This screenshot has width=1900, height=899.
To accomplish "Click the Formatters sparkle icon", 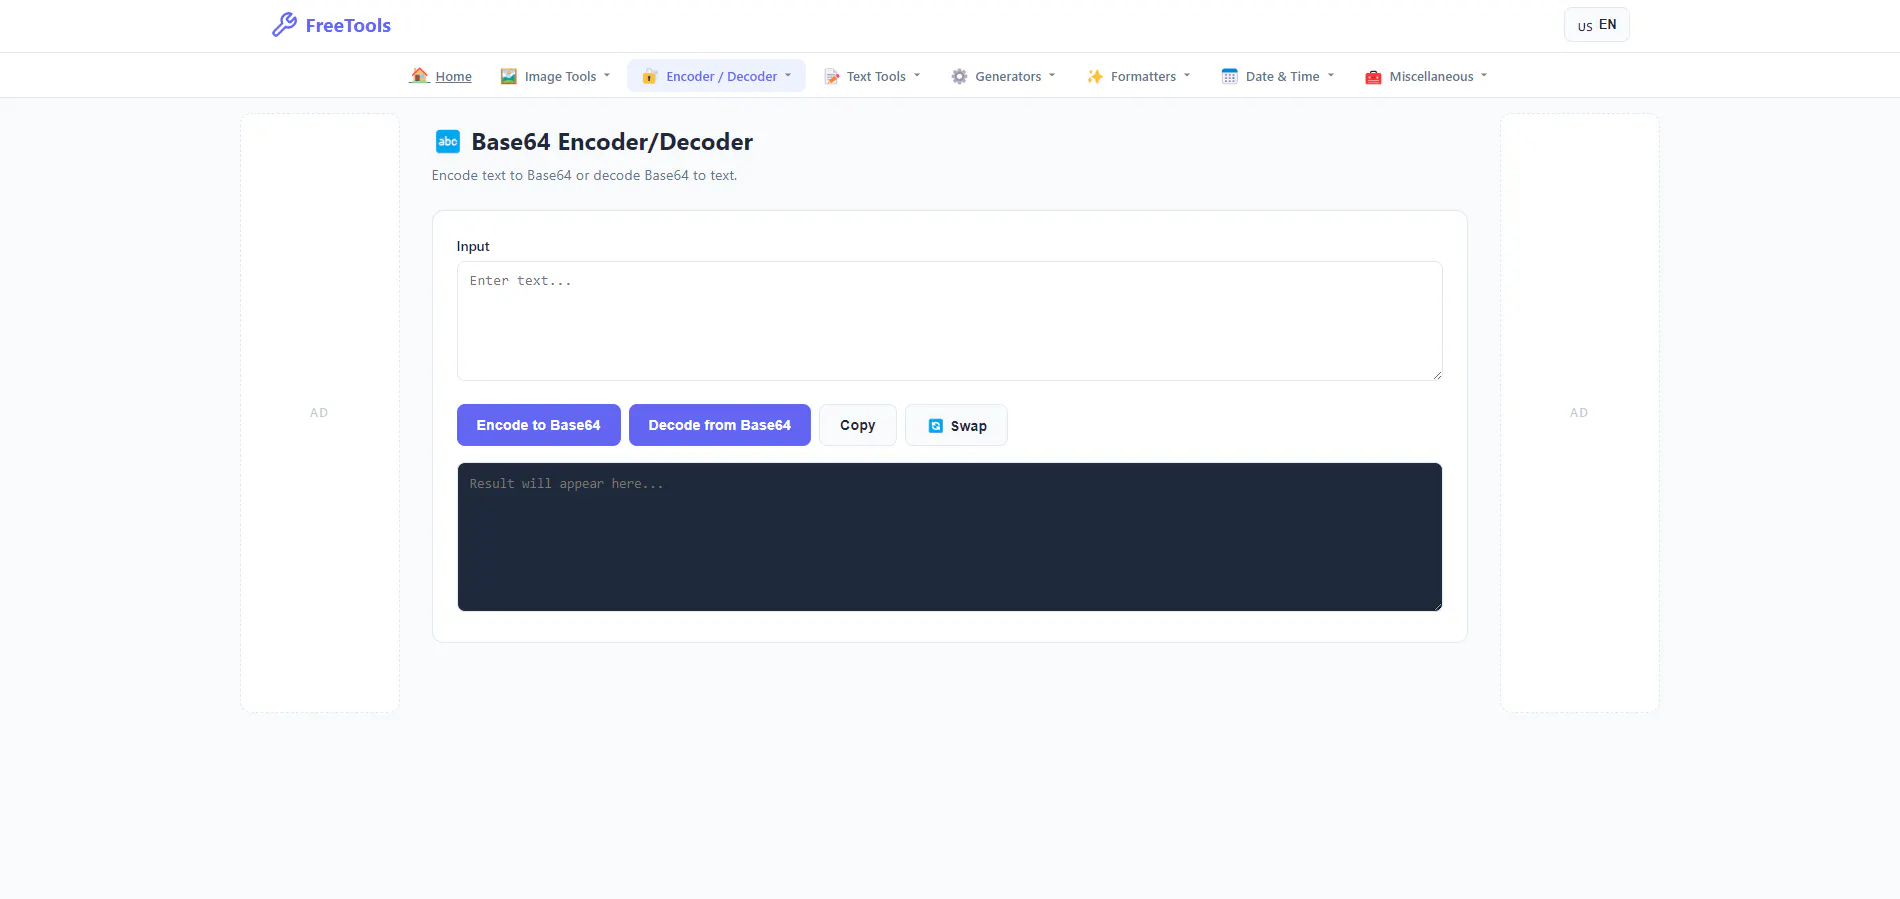I will pyautogui.click(x=1095, y=76).
